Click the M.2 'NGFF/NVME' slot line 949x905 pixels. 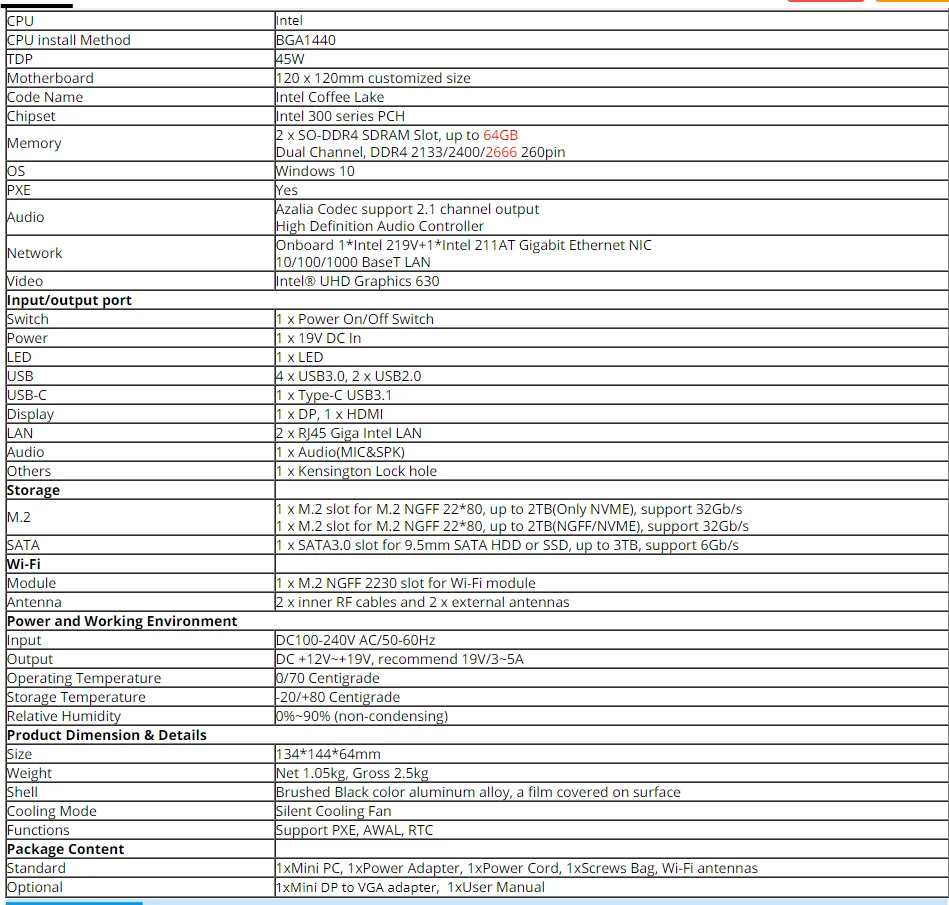click(x=512, y=526)
